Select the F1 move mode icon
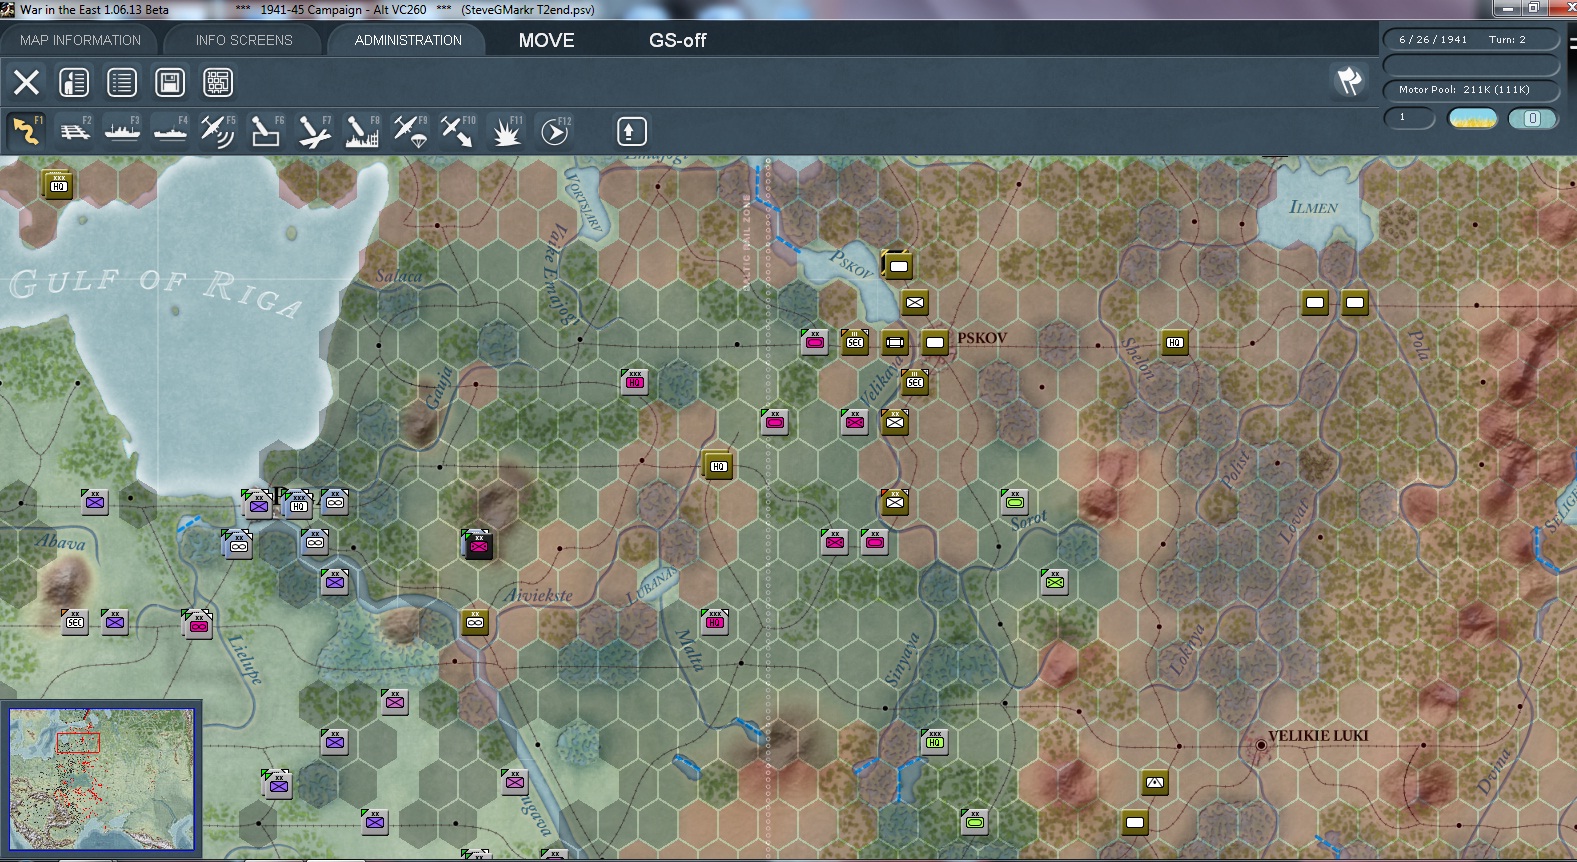Viewport: 1577px width, 862px height. click(26, 131)
